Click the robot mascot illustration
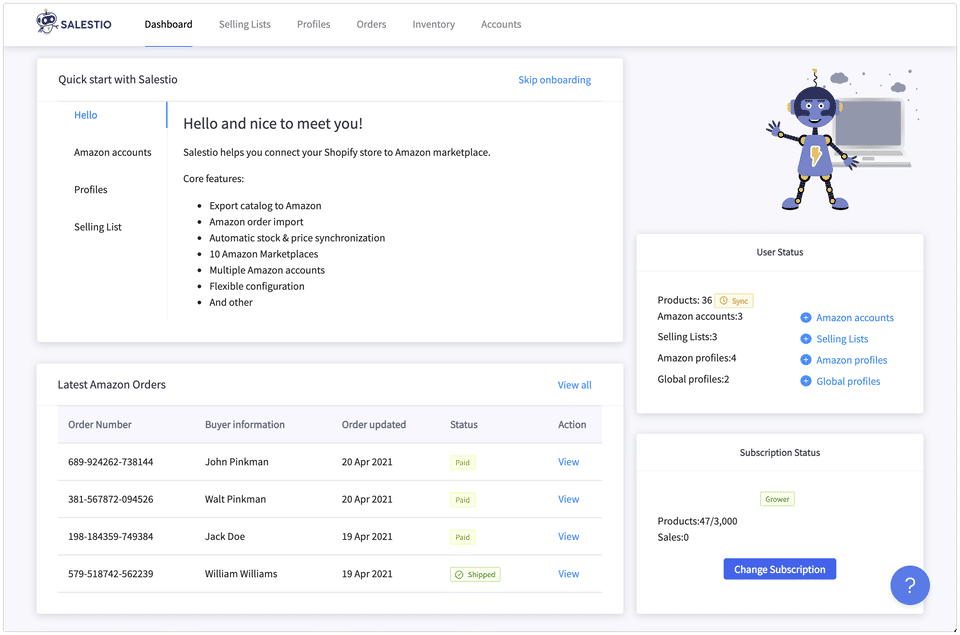The width and height of the screenshot is (960, 635). pyautogui.click(x=841, y=140)
